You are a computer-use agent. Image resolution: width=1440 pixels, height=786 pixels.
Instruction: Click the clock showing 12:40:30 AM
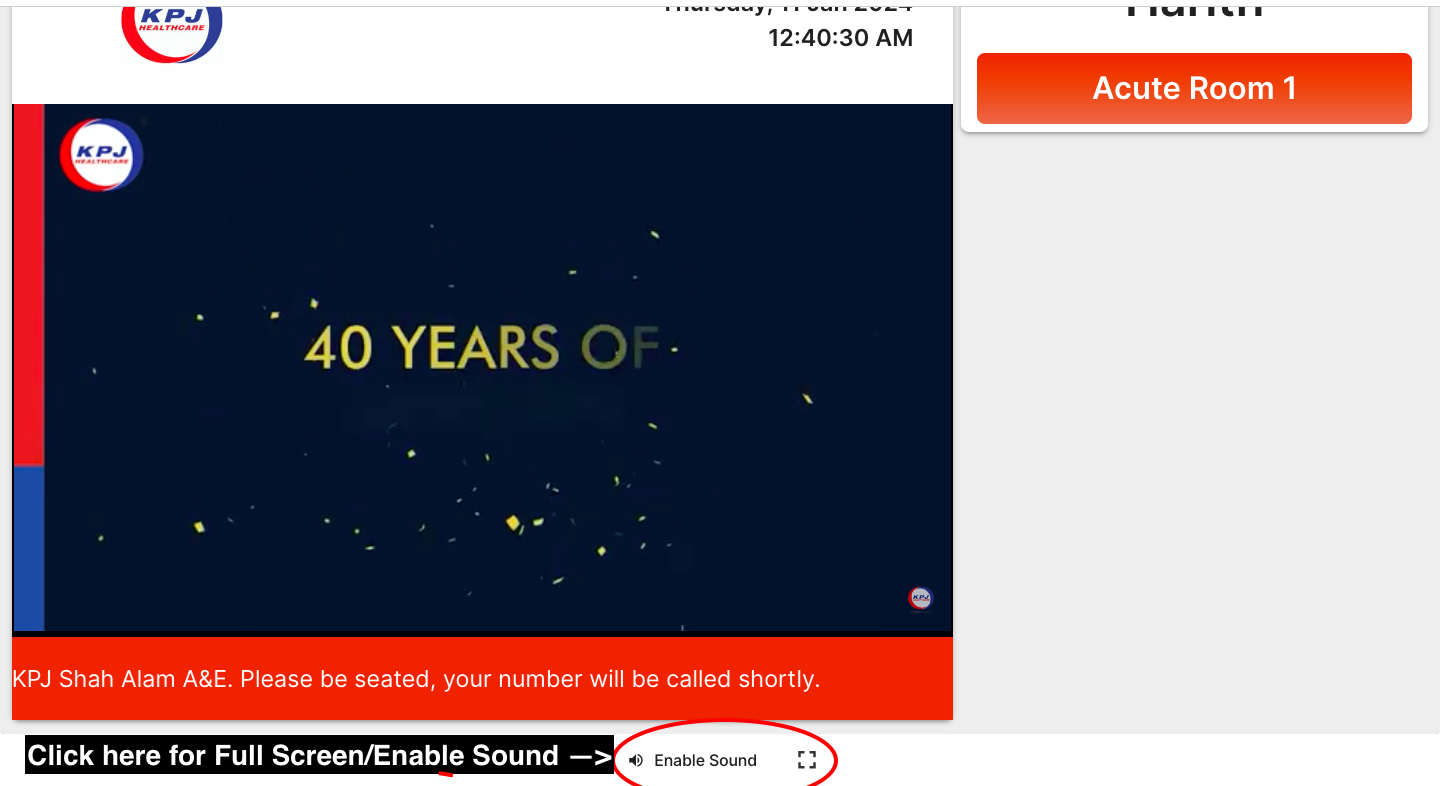pos(841,38)
